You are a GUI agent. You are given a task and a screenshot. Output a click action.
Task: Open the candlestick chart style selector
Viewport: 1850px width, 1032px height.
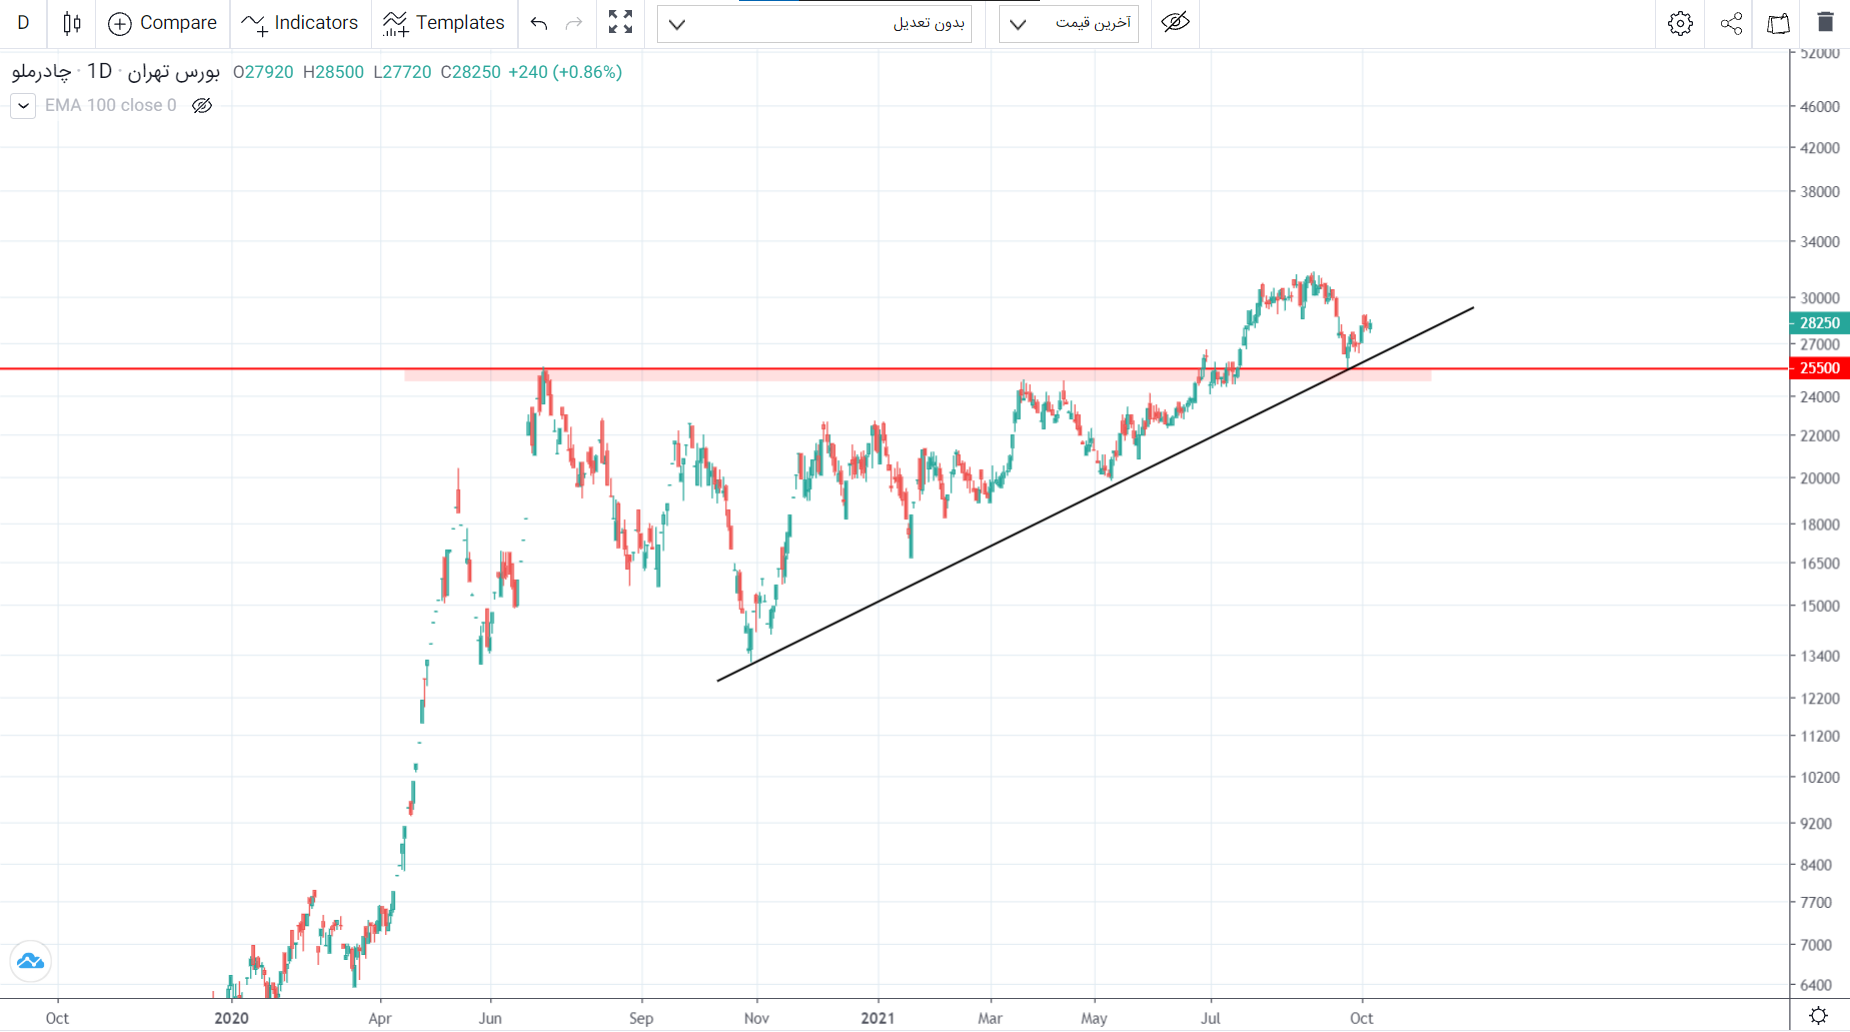(x=71, y=23)
